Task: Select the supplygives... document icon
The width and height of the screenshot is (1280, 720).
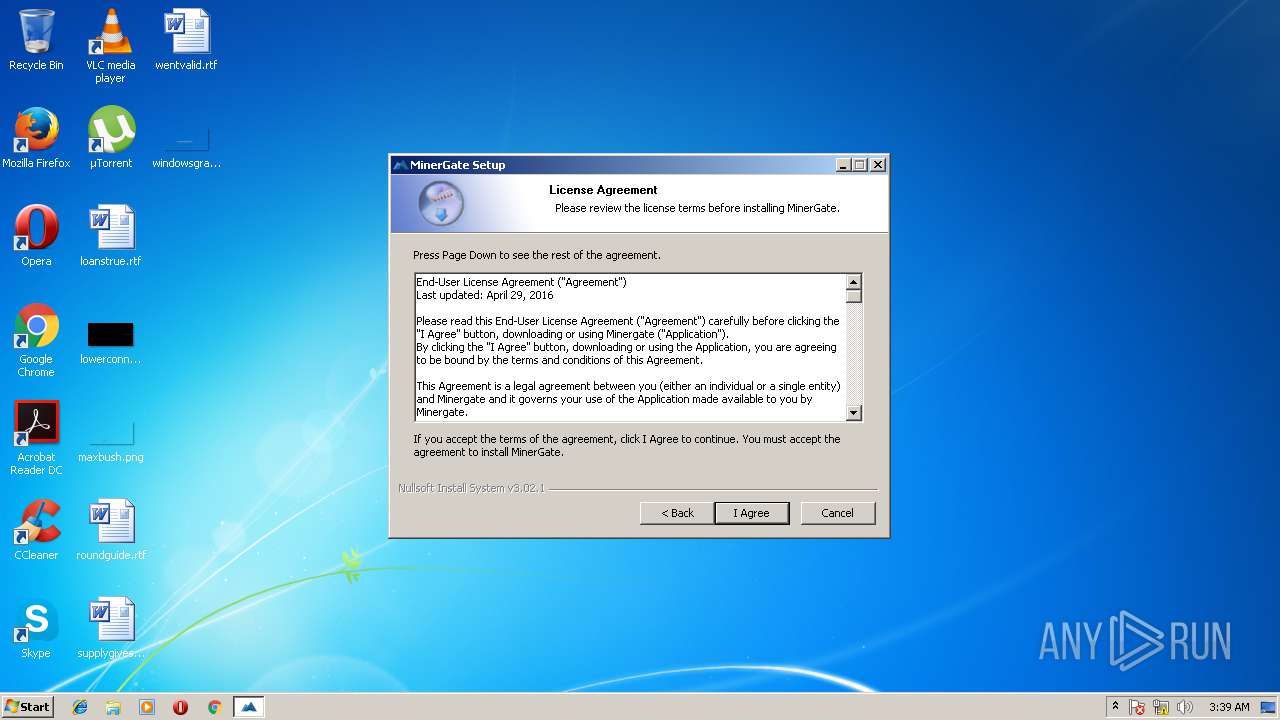Action: [110, 628]
